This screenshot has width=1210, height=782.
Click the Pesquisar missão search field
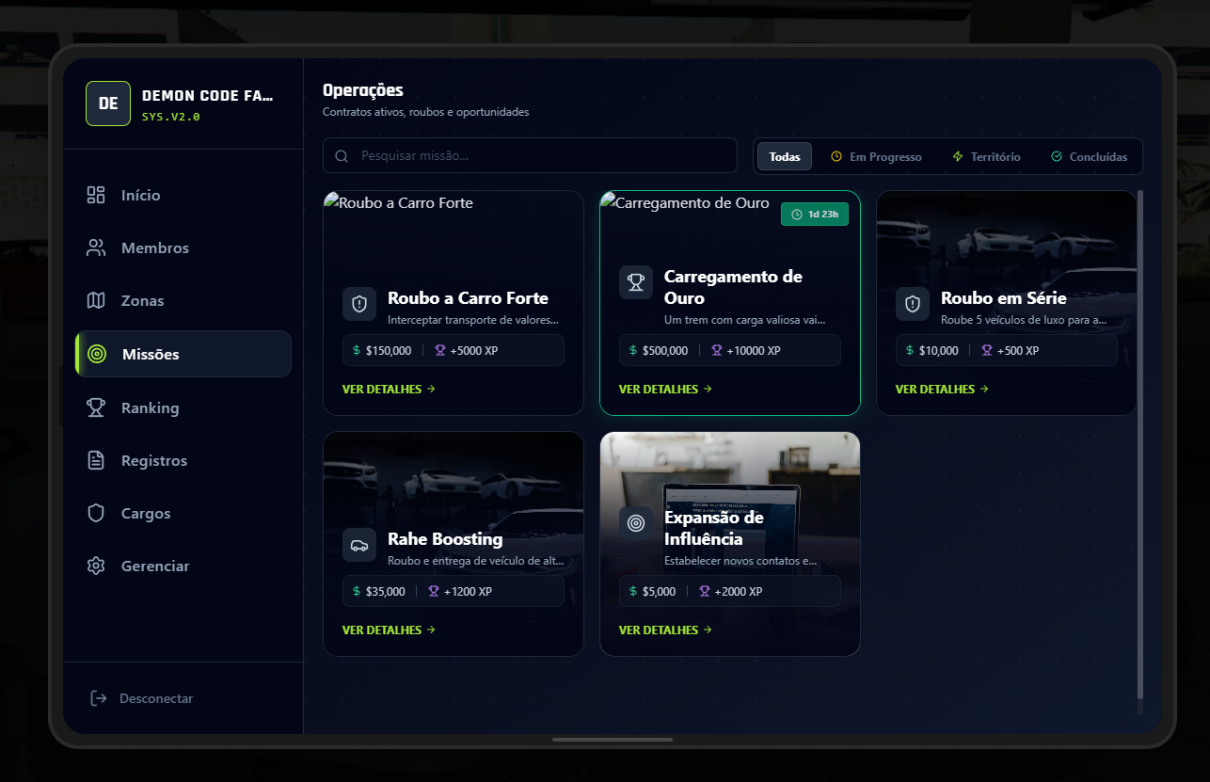pyautogui.click(x=530, y=156)
